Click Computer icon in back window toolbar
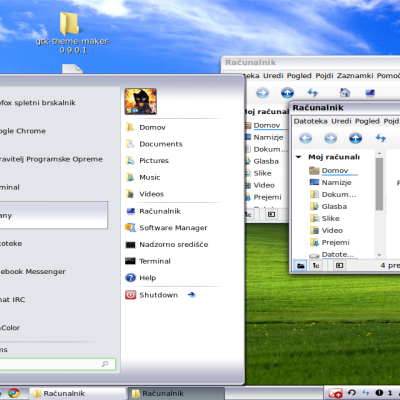 370,93
